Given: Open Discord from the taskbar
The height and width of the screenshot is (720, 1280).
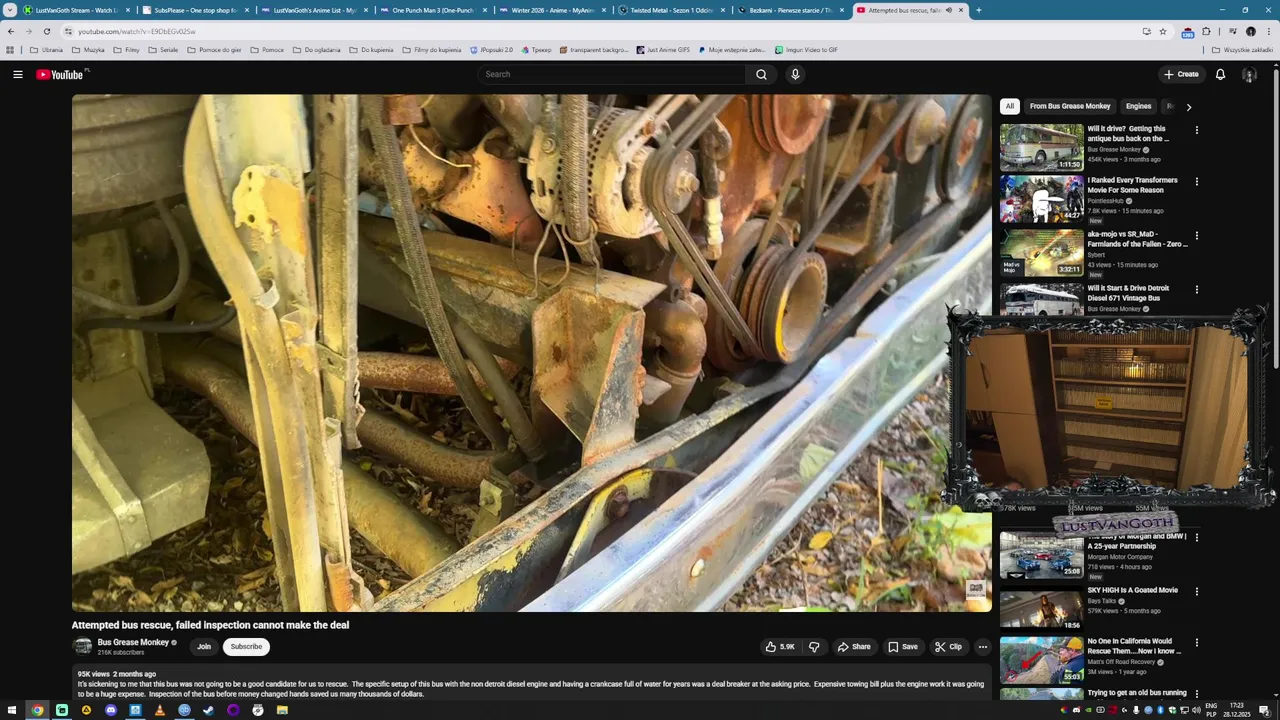Looking at the screenshot, I should point(111,710).
